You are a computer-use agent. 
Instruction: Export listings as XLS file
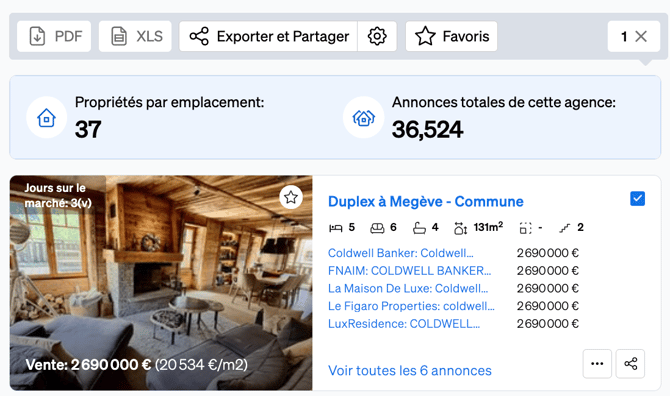coord(135,36)
